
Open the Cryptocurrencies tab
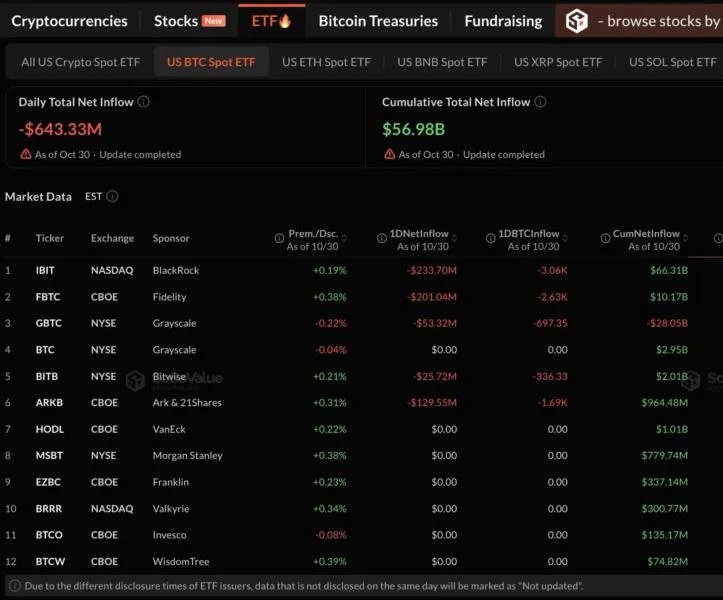[70, 21]
